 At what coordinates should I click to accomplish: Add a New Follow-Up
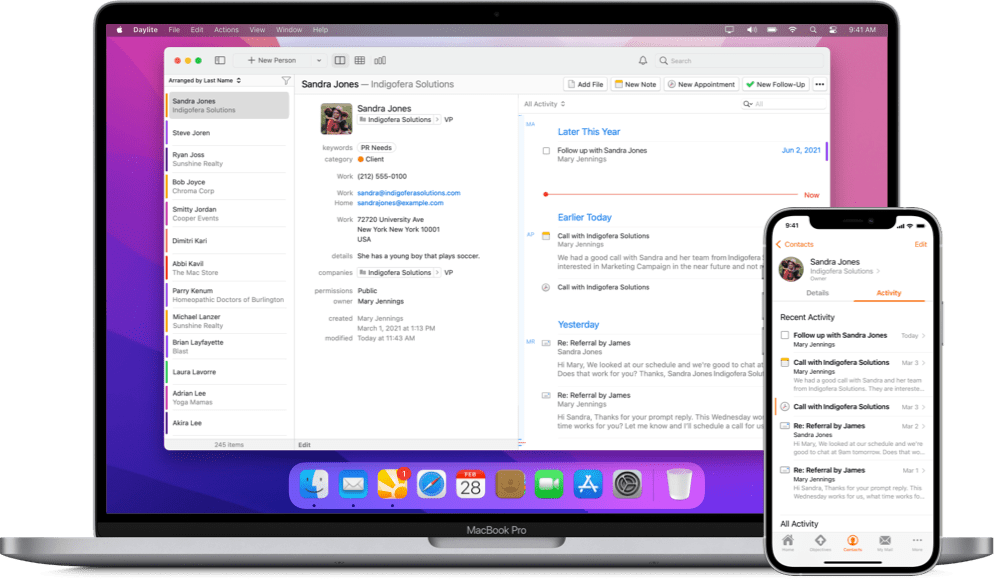pyautogui.click(x=775, y=84)
